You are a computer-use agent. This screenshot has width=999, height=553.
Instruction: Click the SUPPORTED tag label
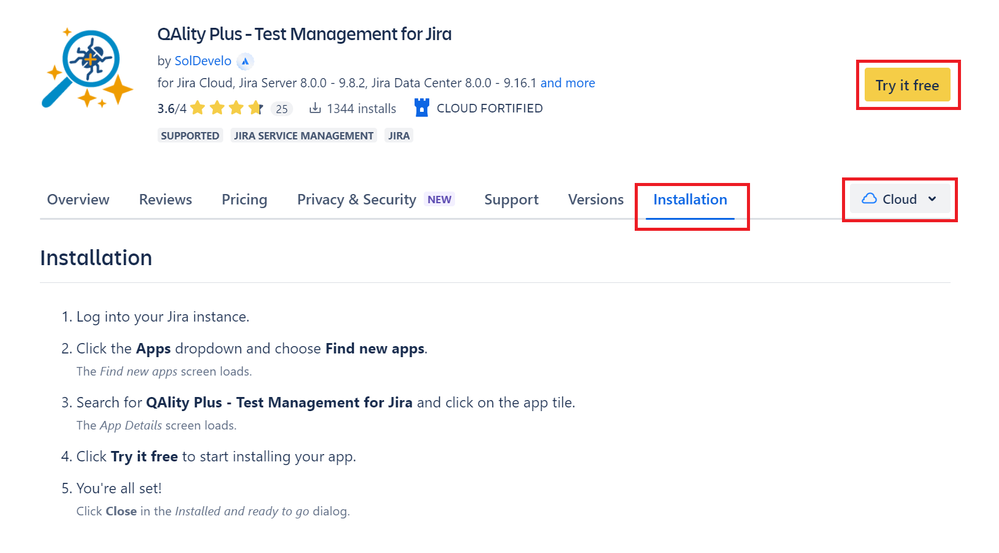tap(190, 136)
